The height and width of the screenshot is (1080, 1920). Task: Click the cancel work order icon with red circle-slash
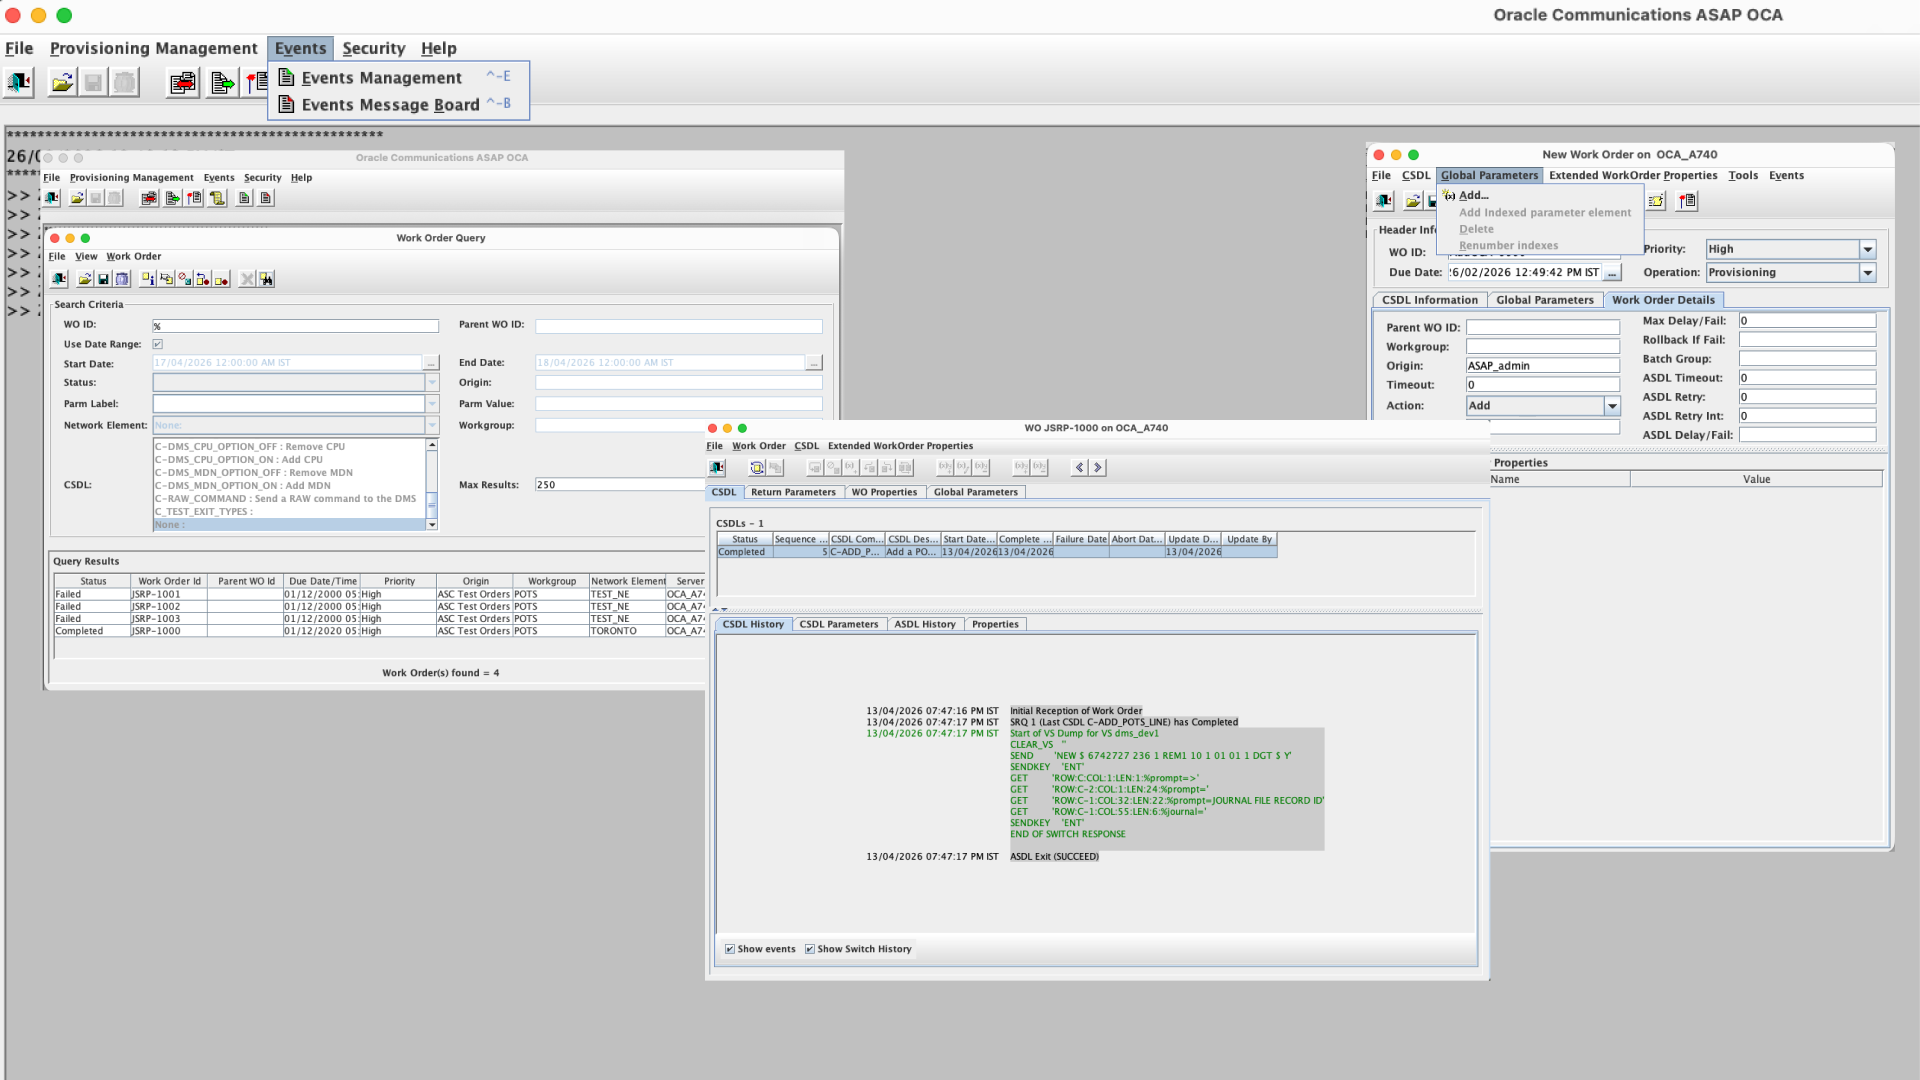click(185, 279)
